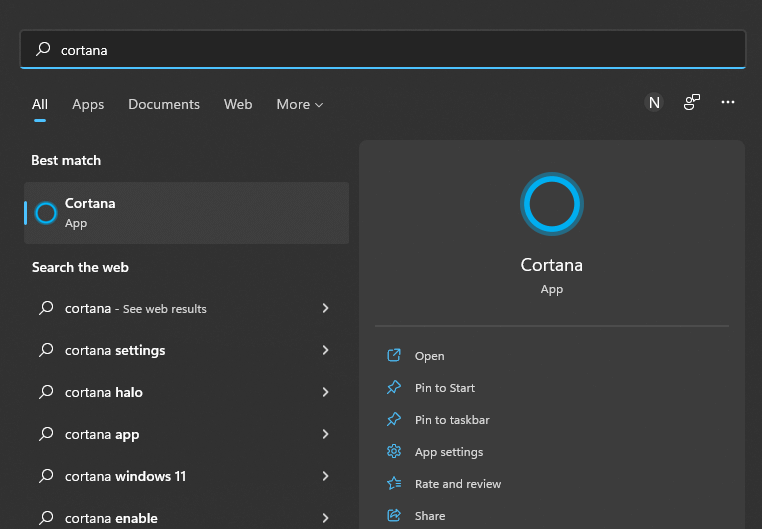Switch to the Apps tab
The height and width of the screenshot is (529, 762).
click(88, 104)
